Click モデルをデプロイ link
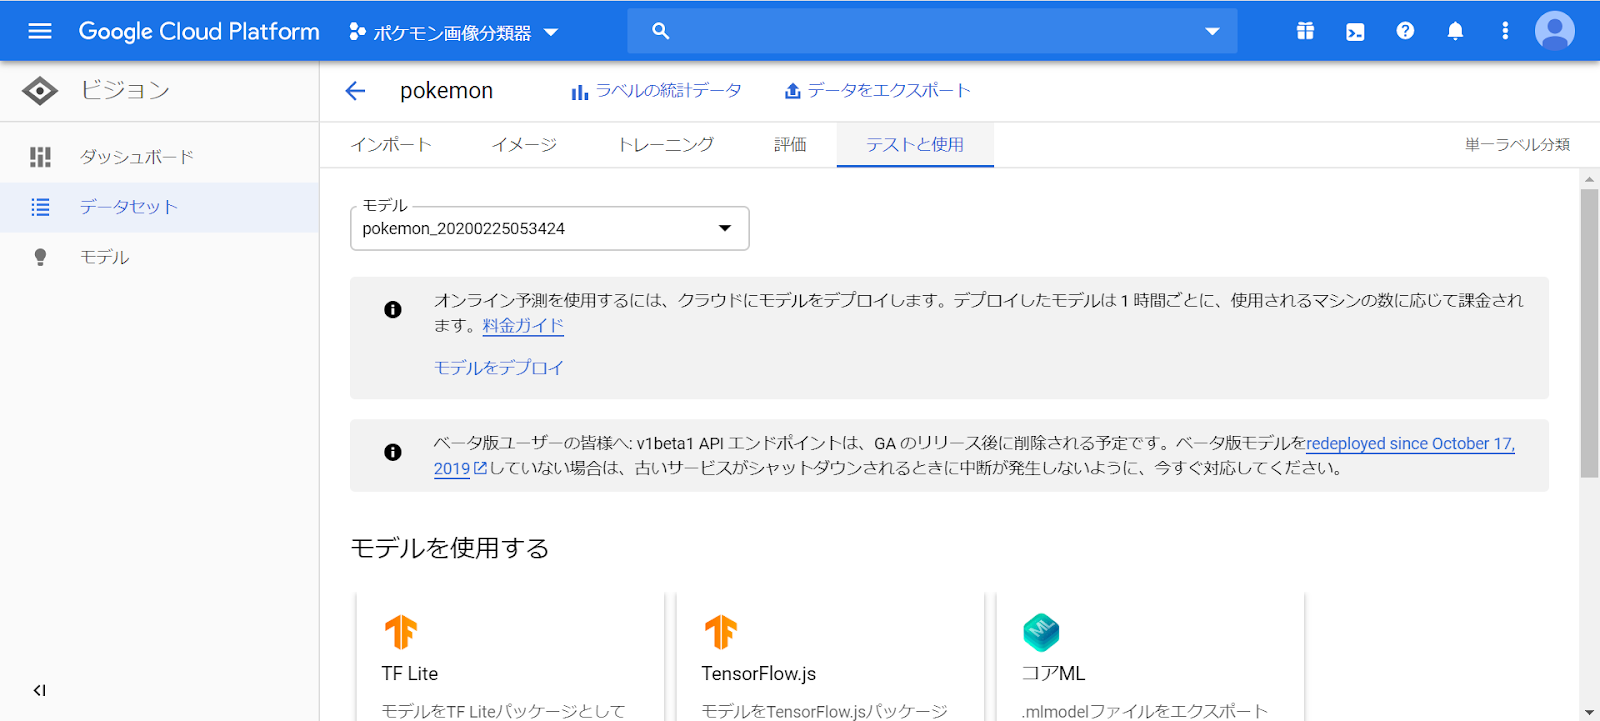This screenshot has width=1600, height=721. (498, 368)
